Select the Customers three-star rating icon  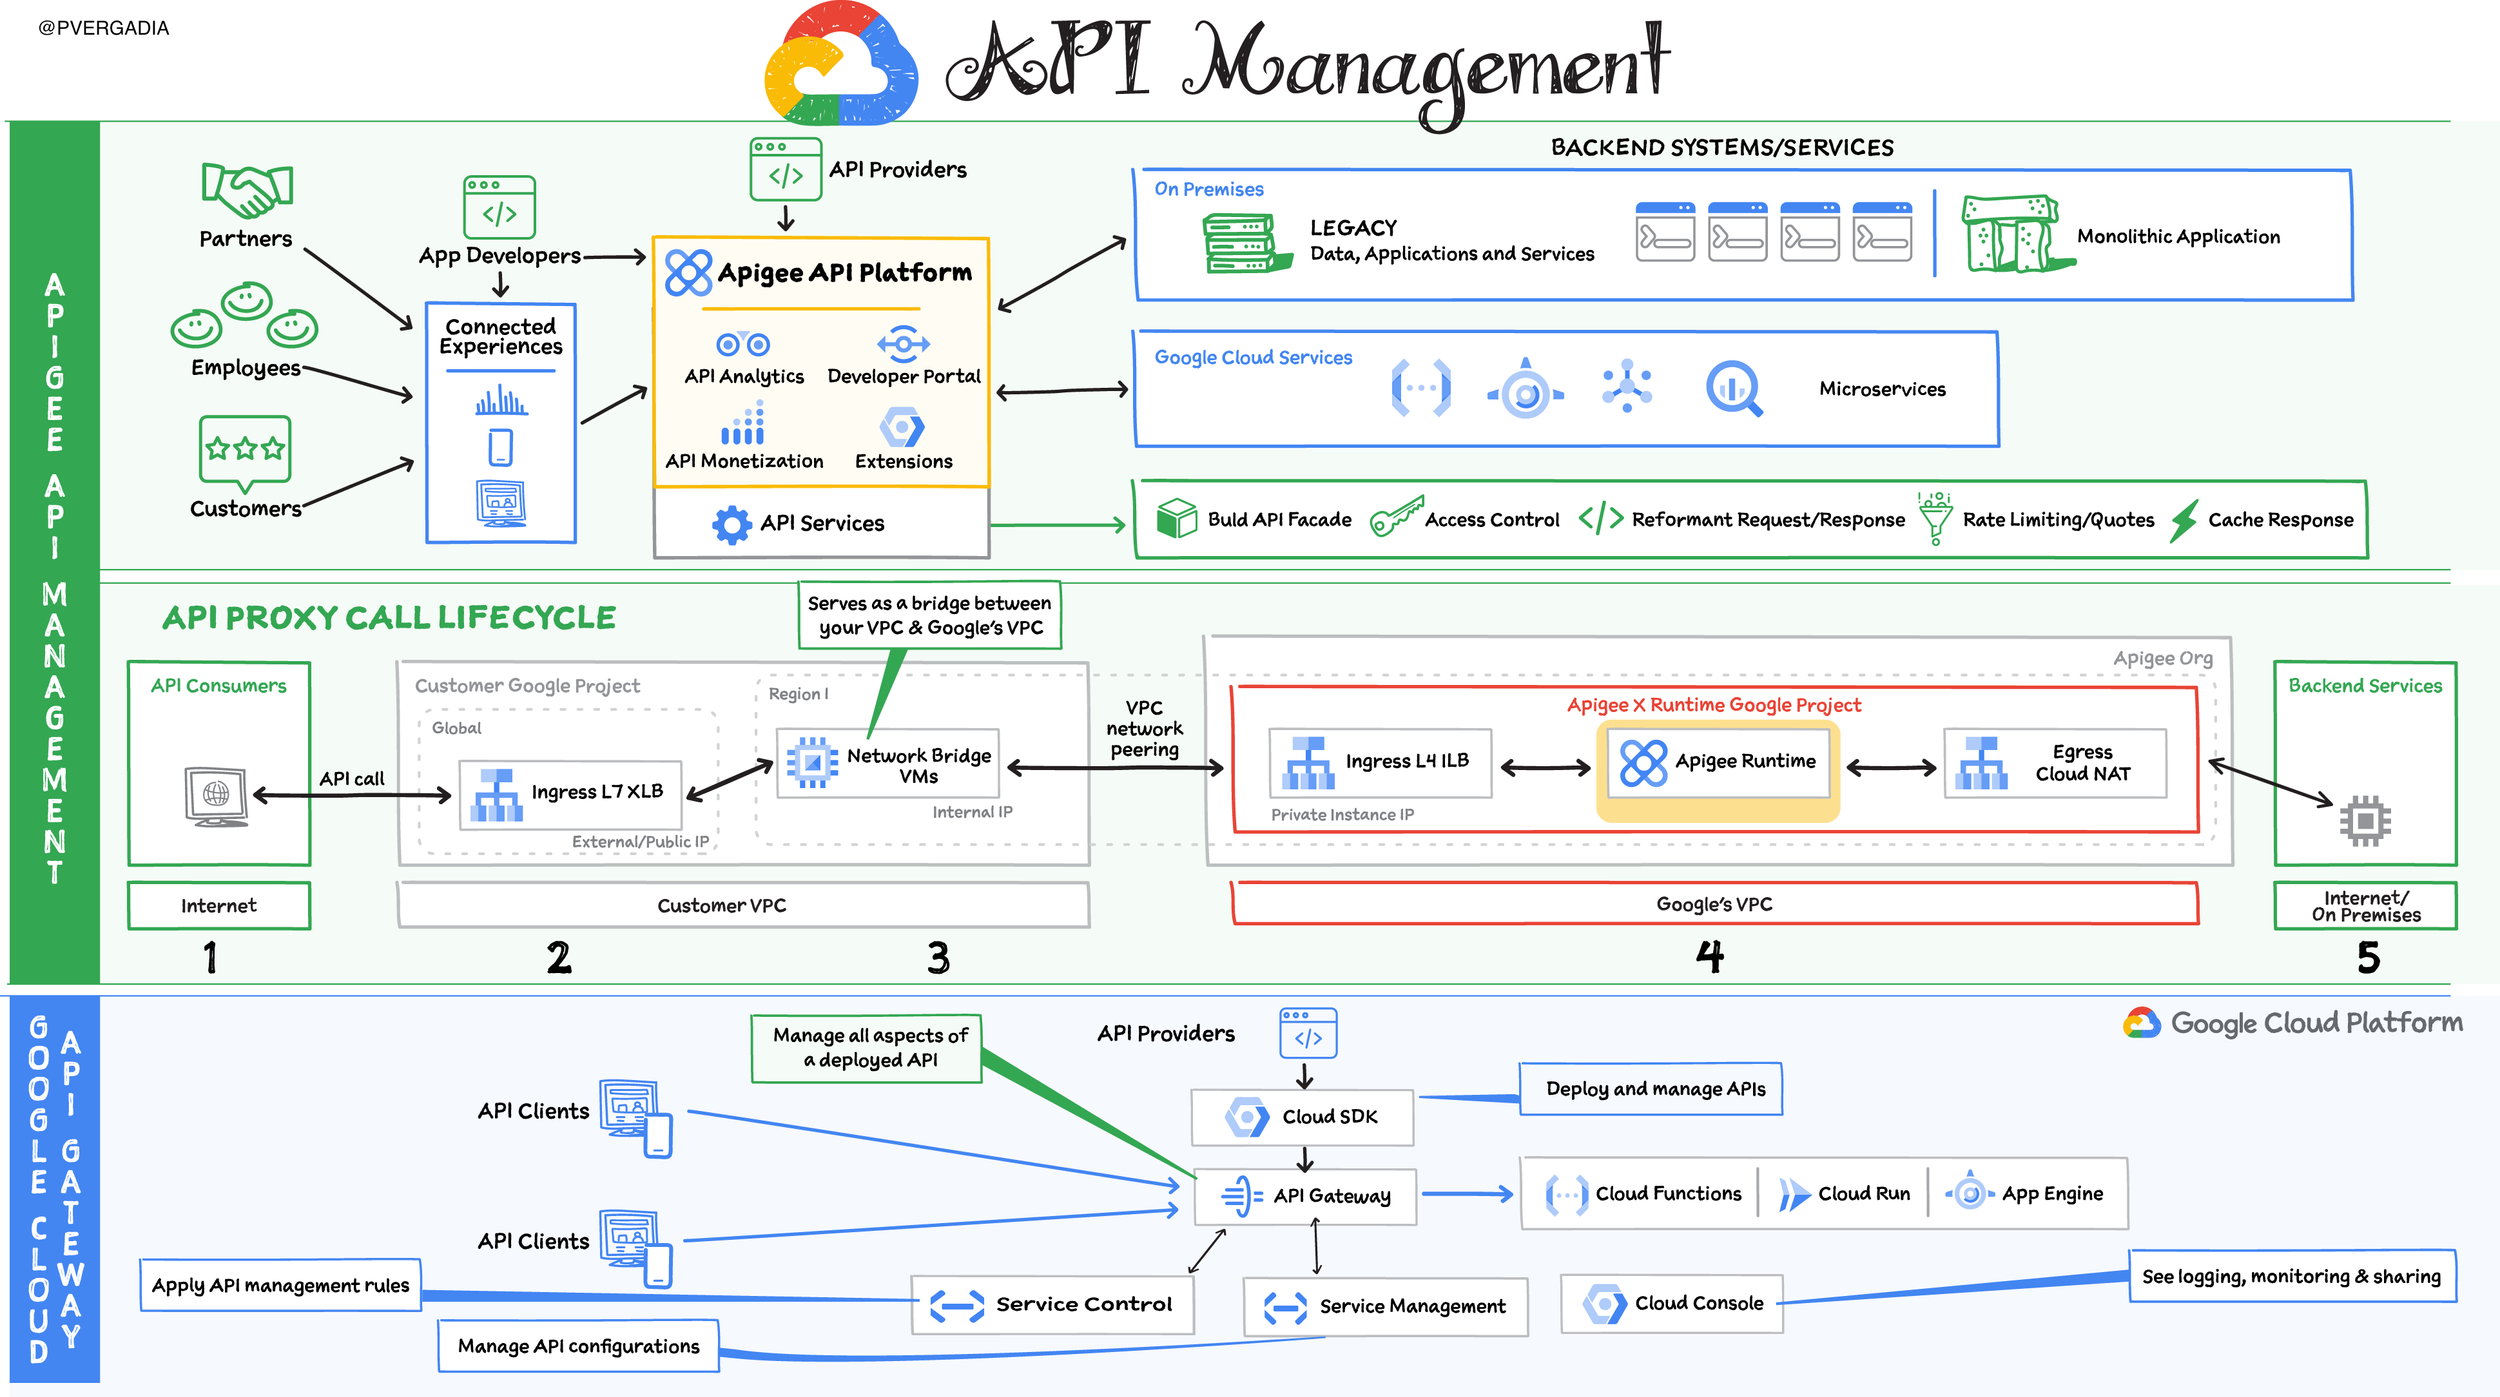tap(245, 452)
